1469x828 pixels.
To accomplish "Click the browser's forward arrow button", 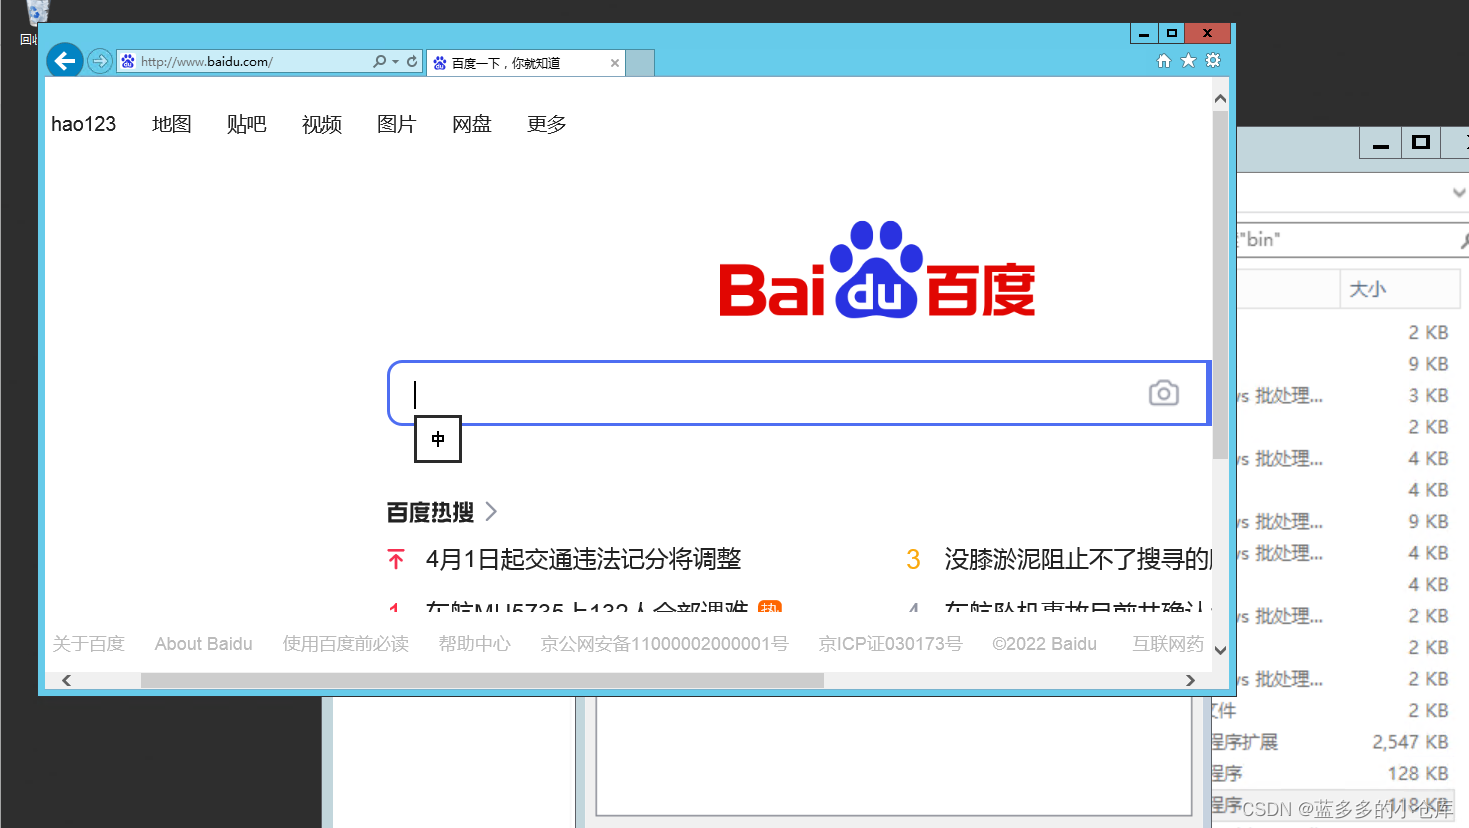I will click(x=100, y=61).
